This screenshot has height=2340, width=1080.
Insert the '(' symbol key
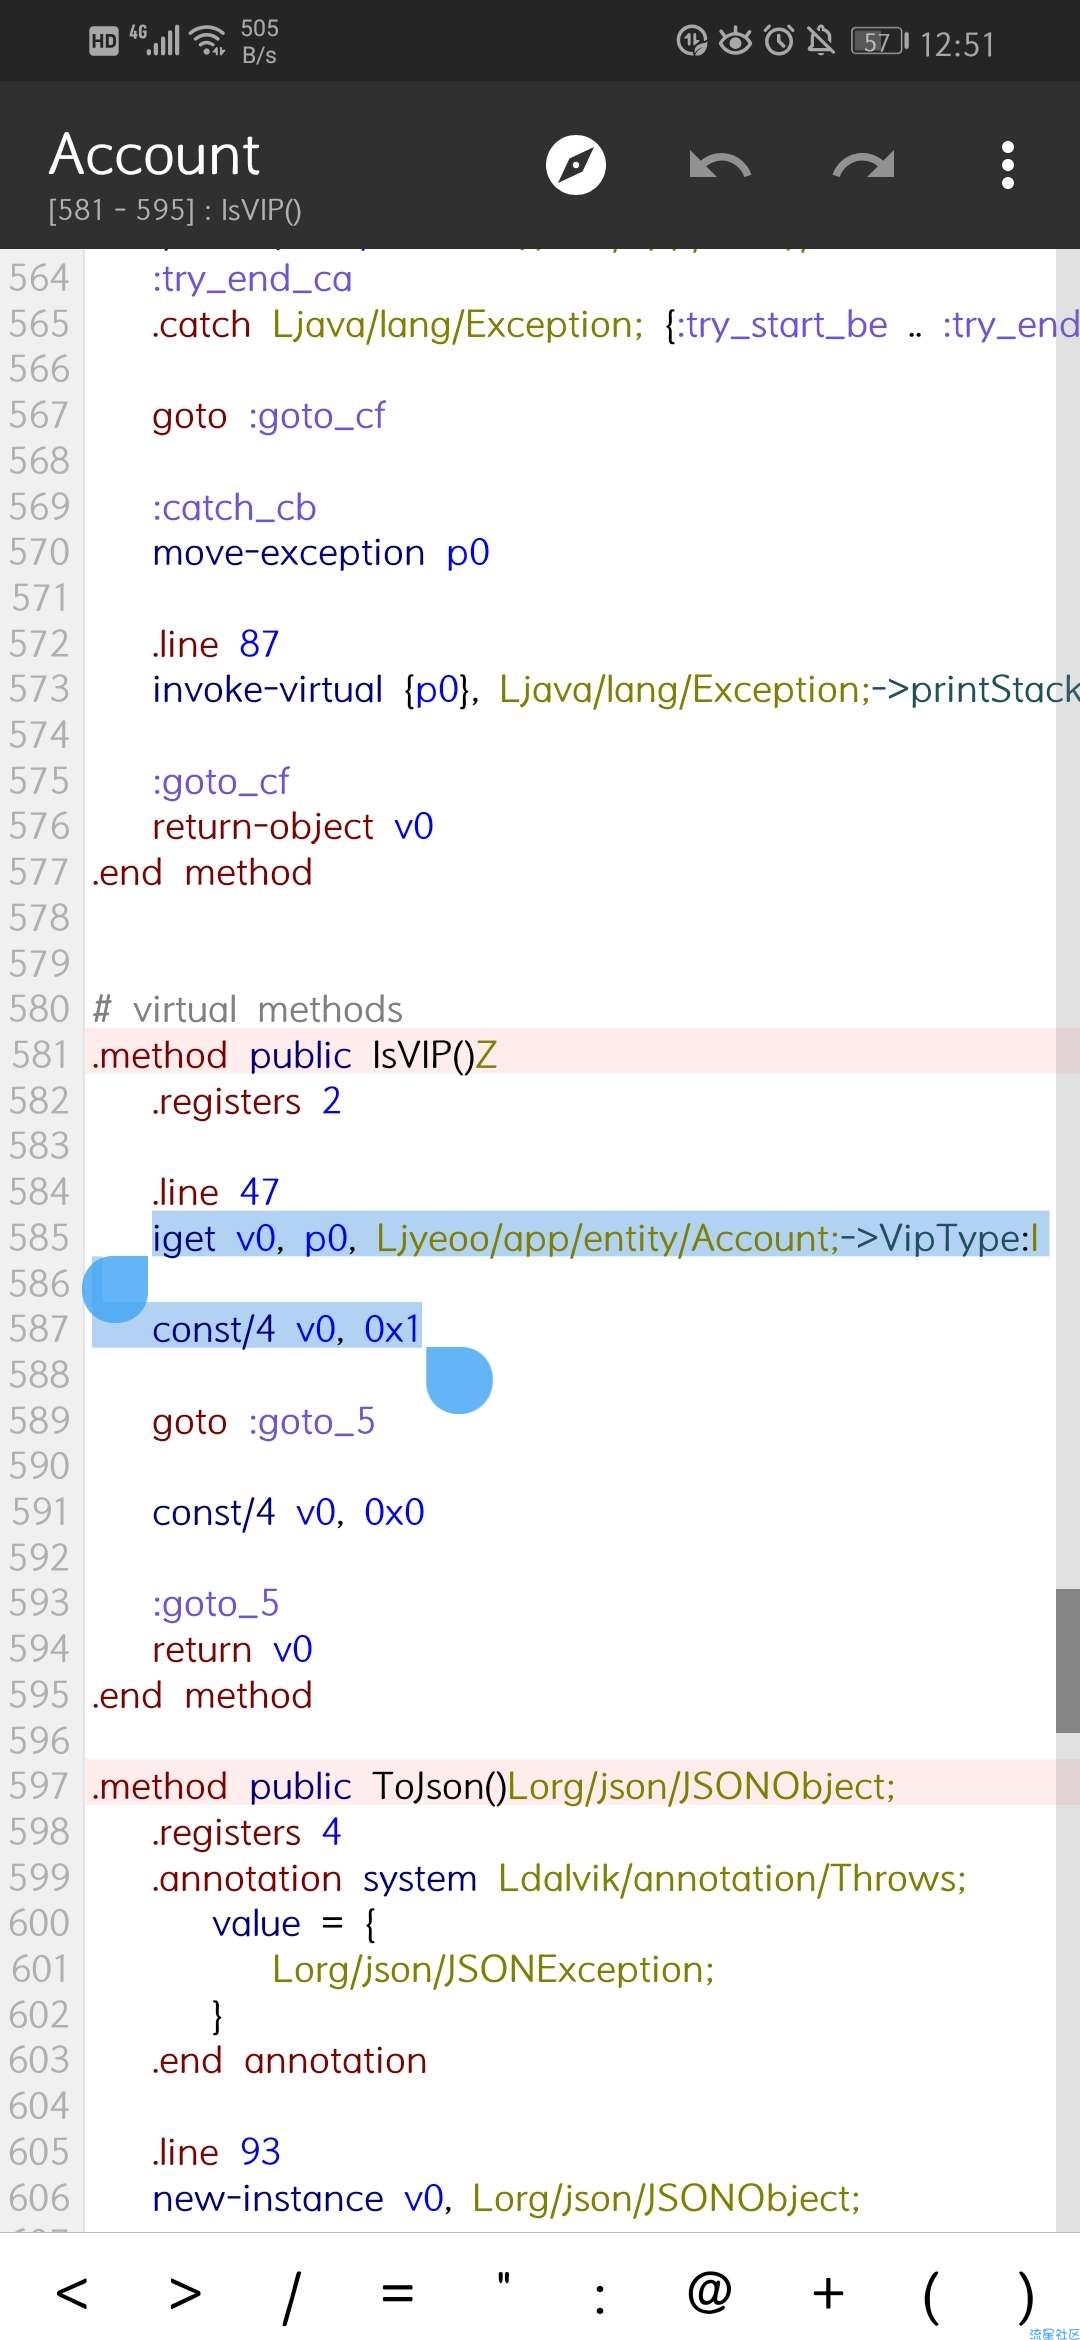pos(931,2296)
